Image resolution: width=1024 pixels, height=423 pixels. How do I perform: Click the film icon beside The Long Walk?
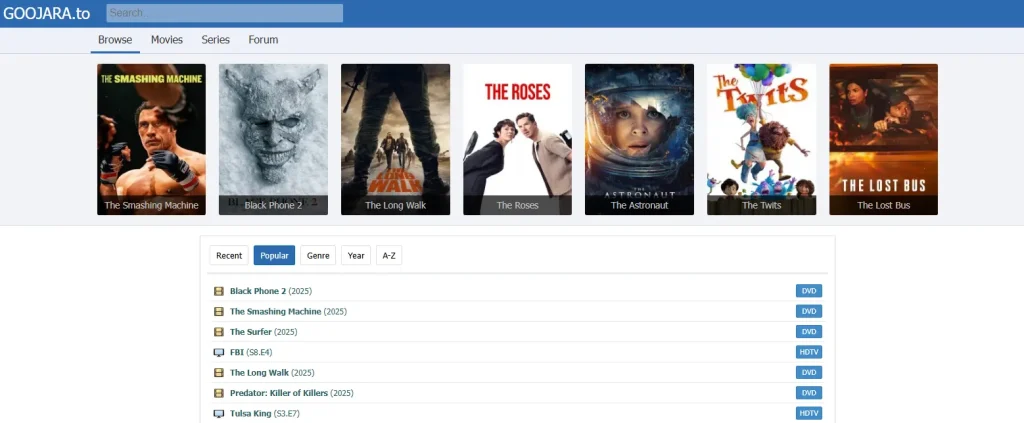pos(219,373)
